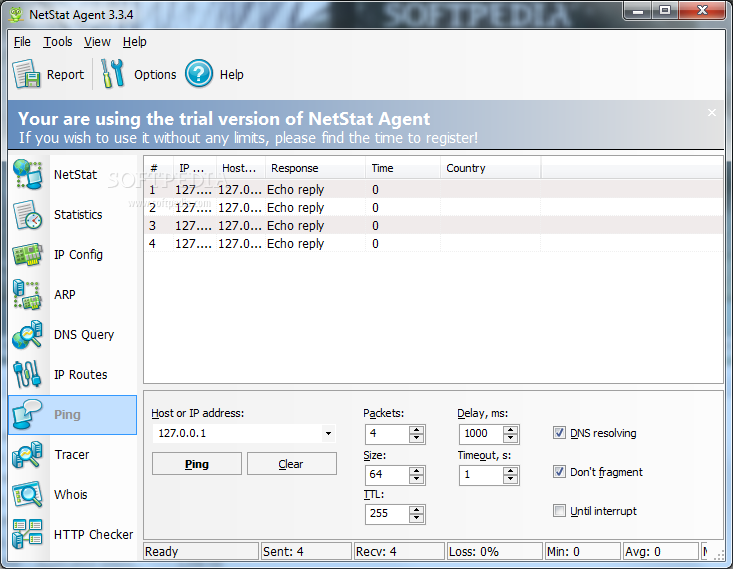The height and width of the screenshot is (569, 733).
Task: Click the Sent: 4 status field
Action: point(306,552)
